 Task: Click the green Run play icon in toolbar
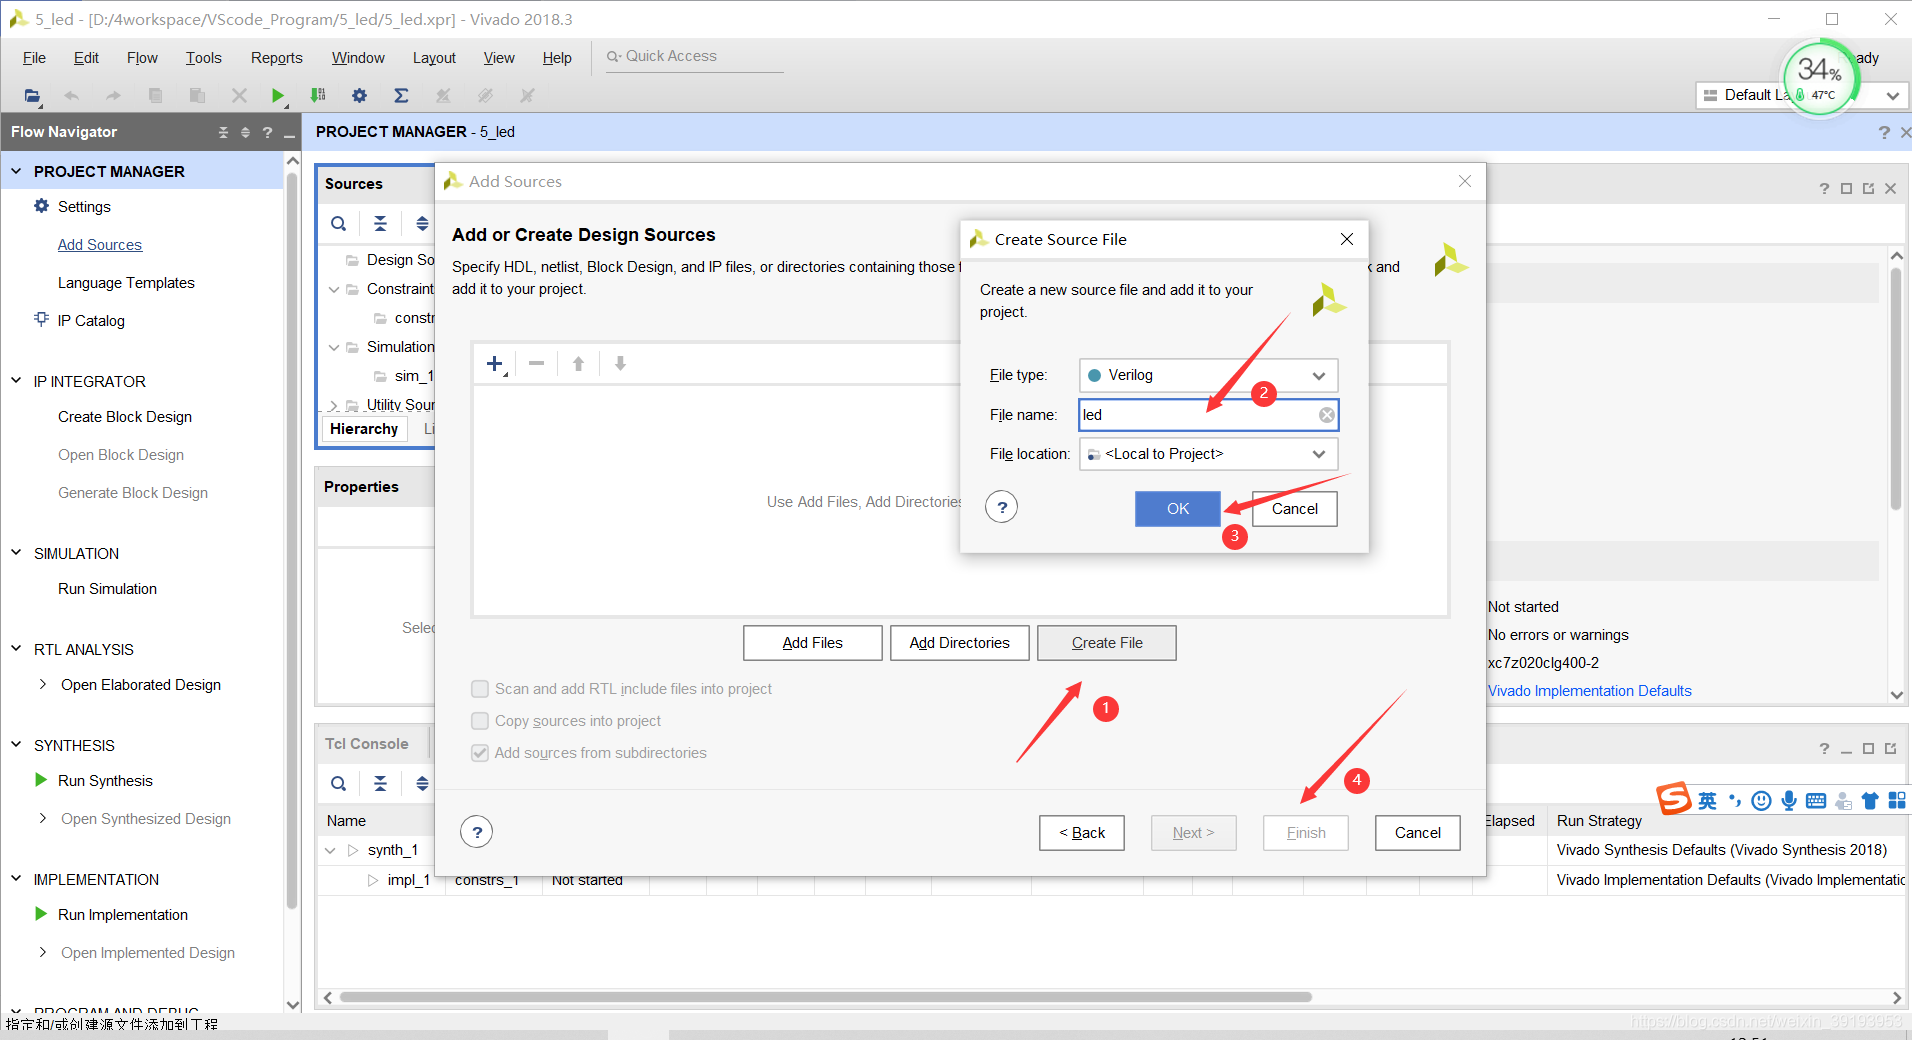[x=278, y=96]
